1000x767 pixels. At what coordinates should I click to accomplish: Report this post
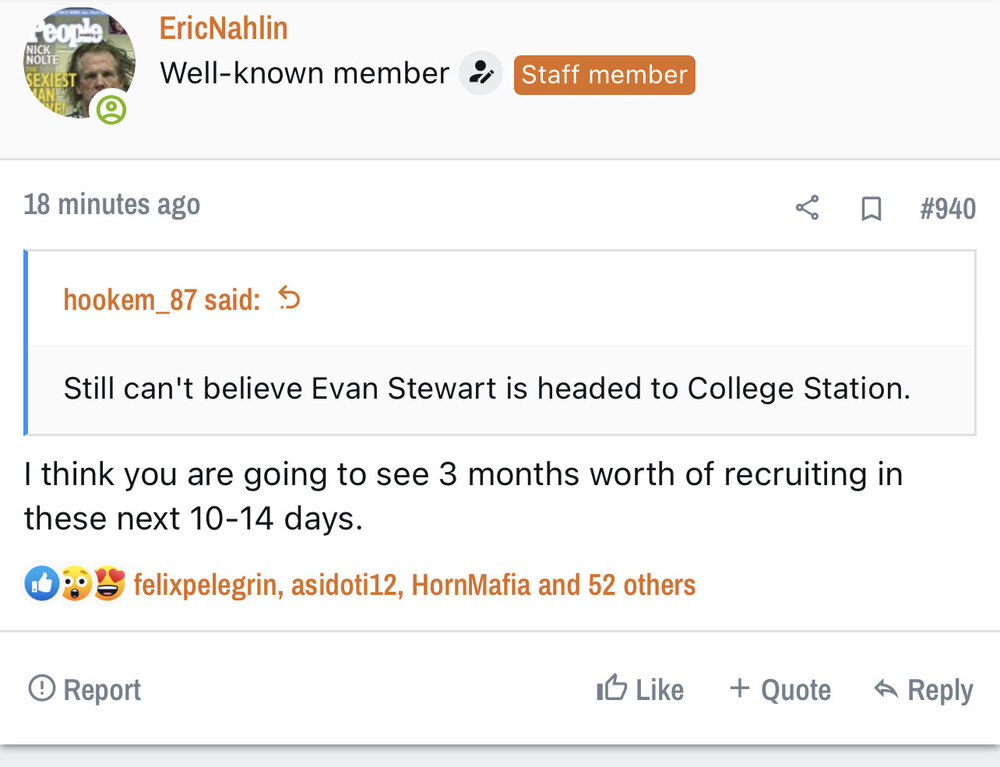point(85,689)
